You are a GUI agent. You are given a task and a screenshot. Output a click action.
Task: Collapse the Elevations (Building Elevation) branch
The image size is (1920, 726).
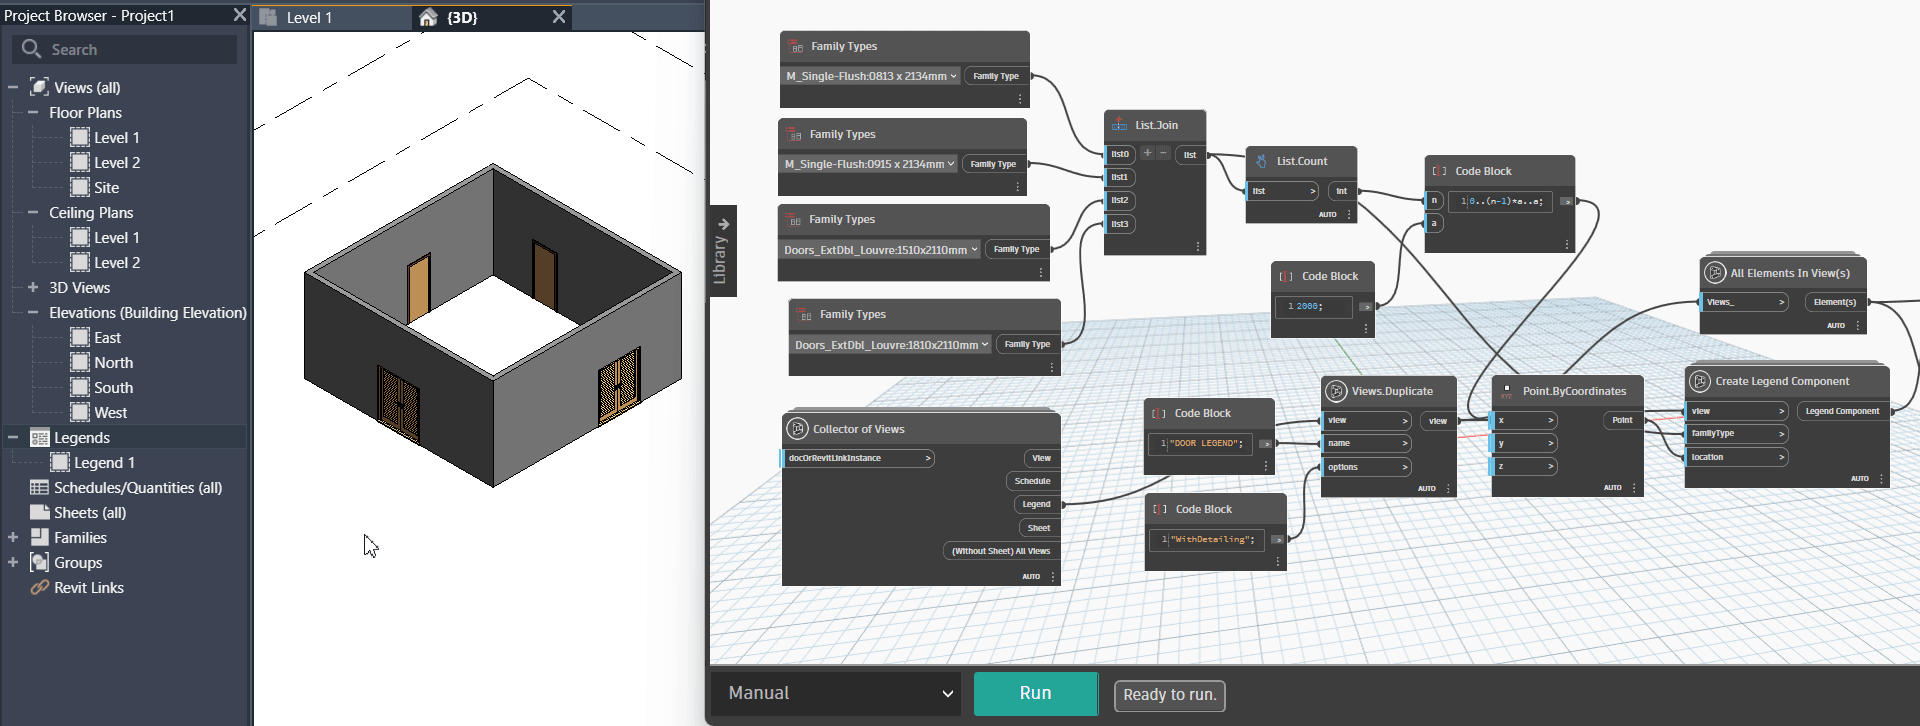click(33, 312)
